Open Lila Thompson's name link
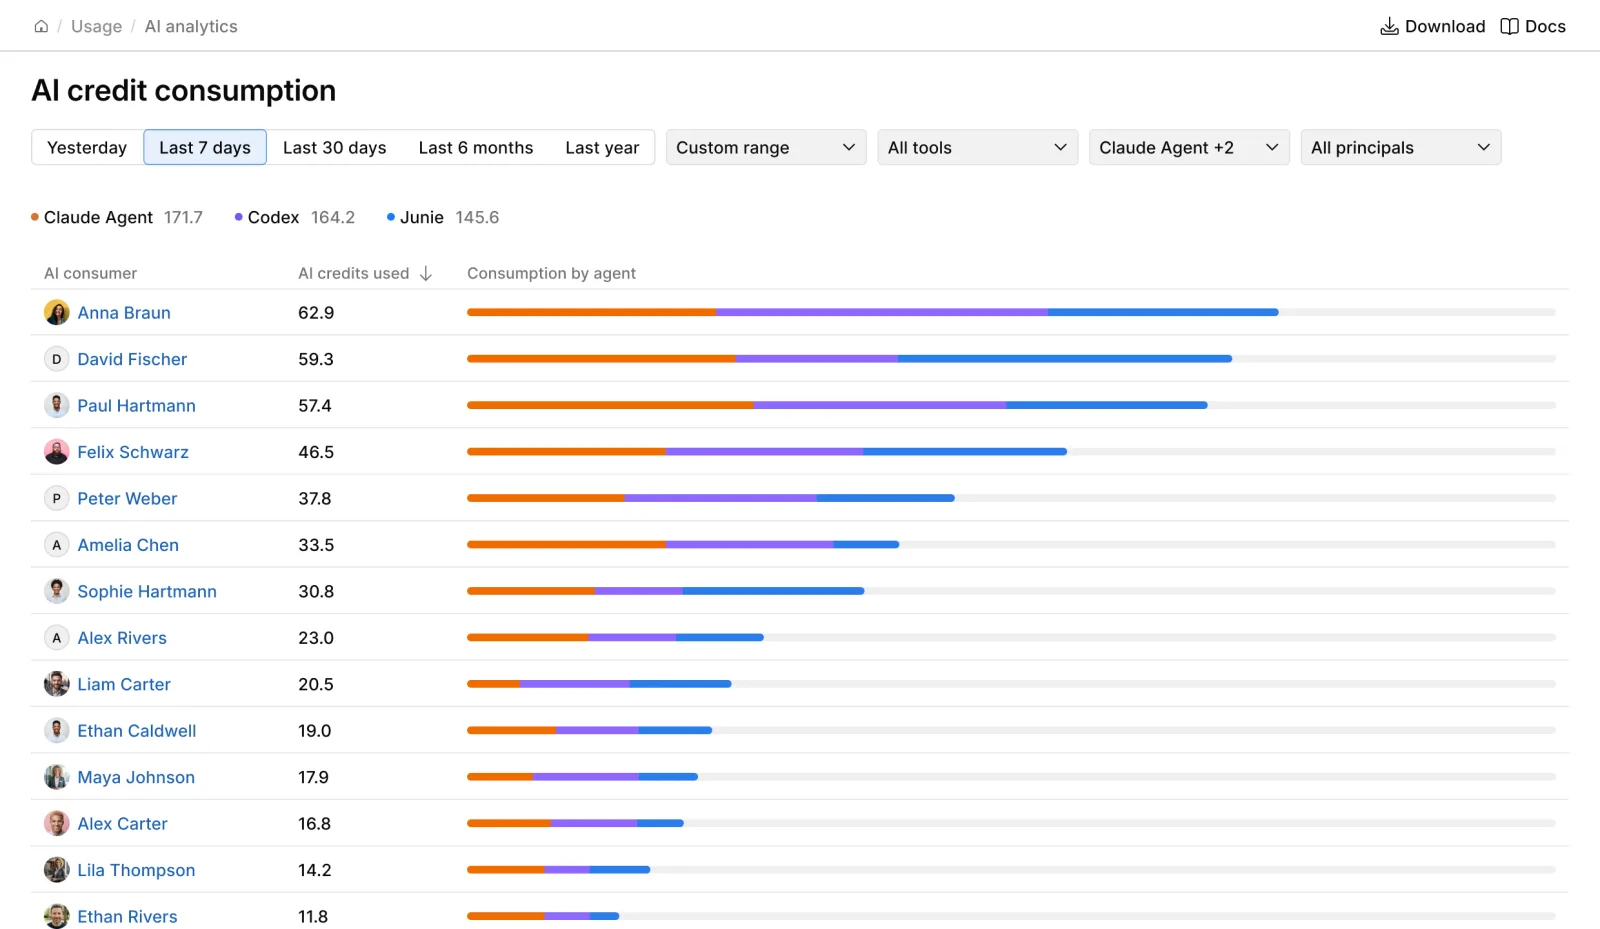 click(x=136, y=871)
